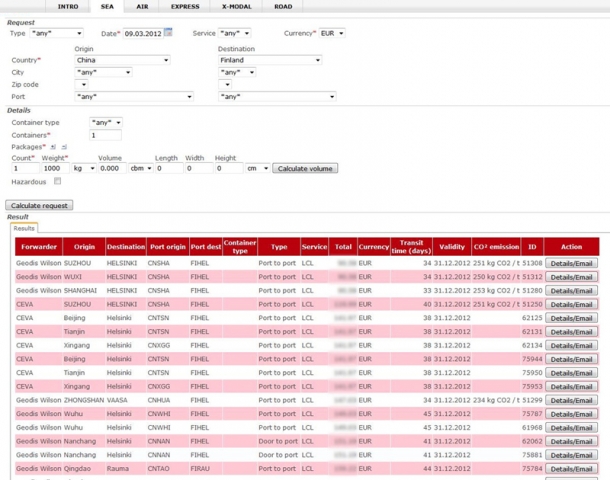Open the date picker calendar icon
The image size is (610, 480).
(168, 33)
